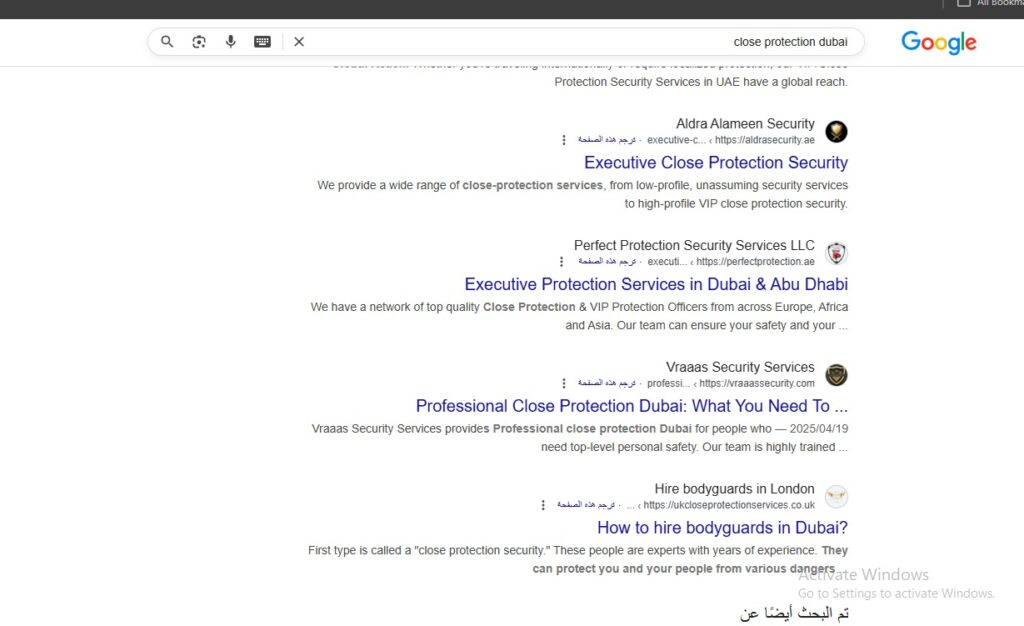Click snippet text 'Protection Security Services in UAE have a global reach'
The width and height of the screenshot is (1024, 626).
[701, 82]
